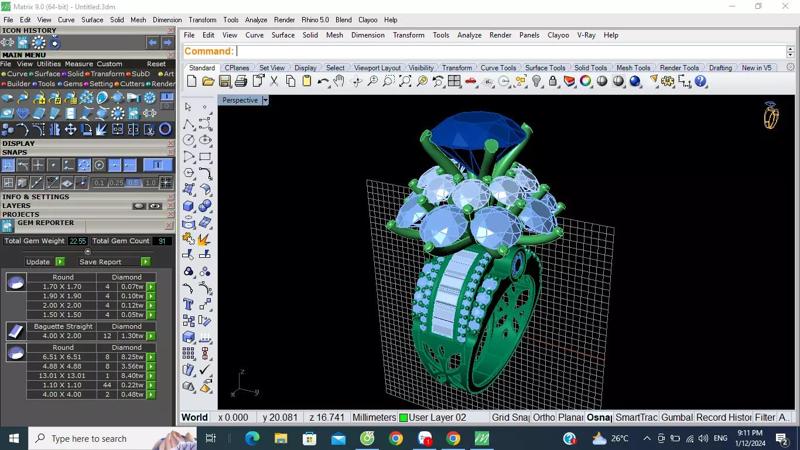Toggle Gumball in status bar
The image size is (800, 450).
pos(677,417)
